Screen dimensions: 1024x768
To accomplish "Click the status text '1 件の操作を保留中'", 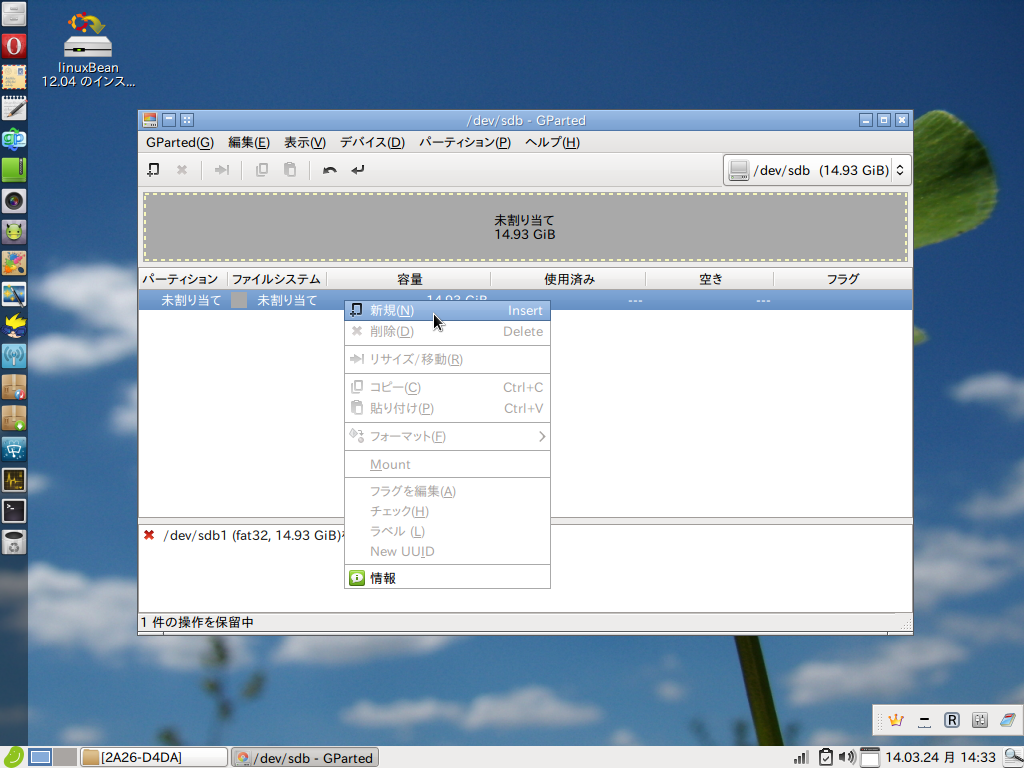I will pyautogui.click(x=197, y=622).
